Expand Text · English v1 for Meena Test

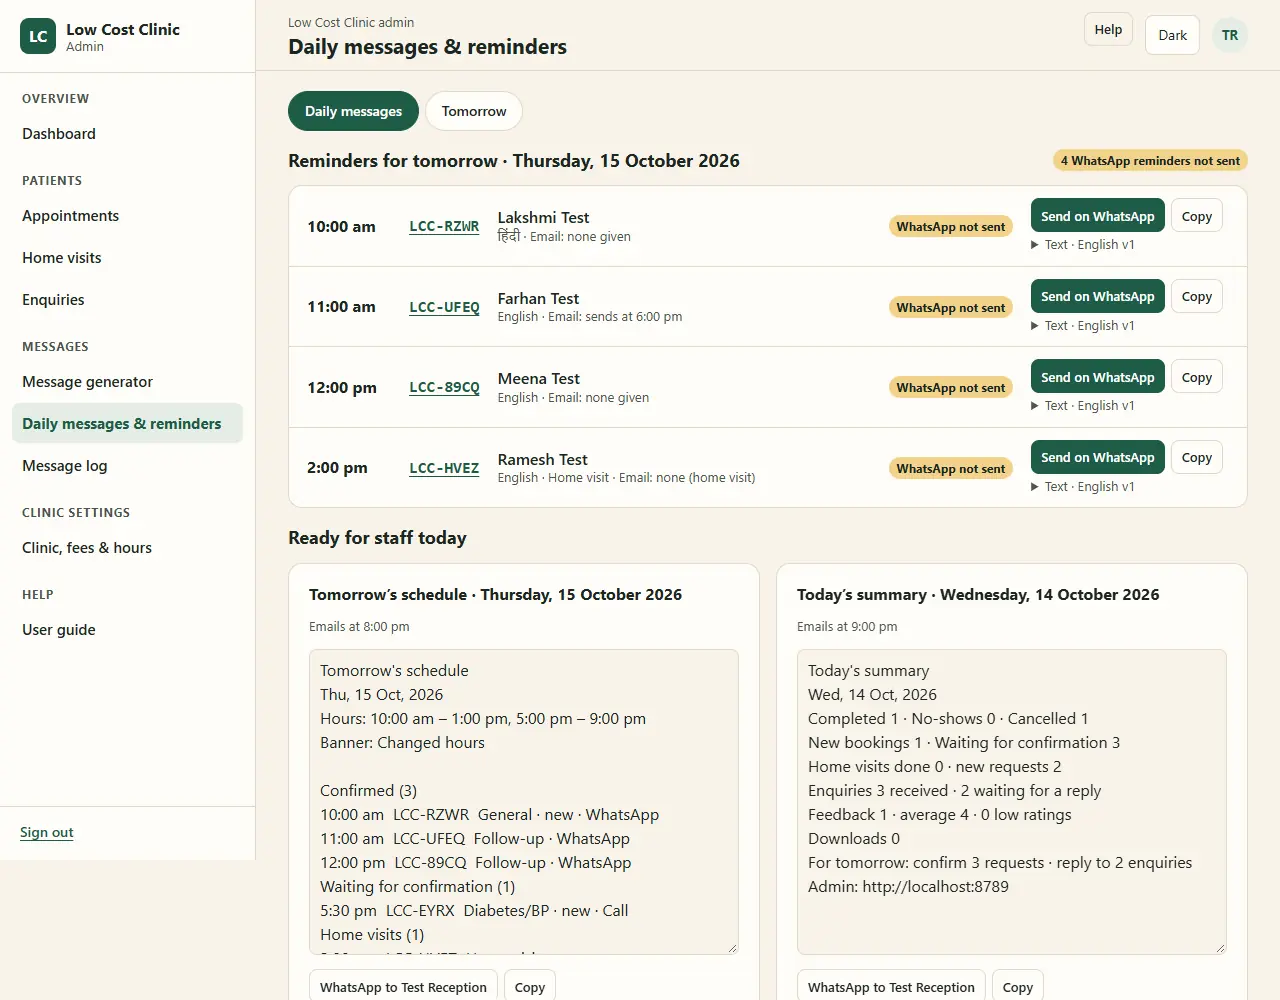(x=1083, y=406)
